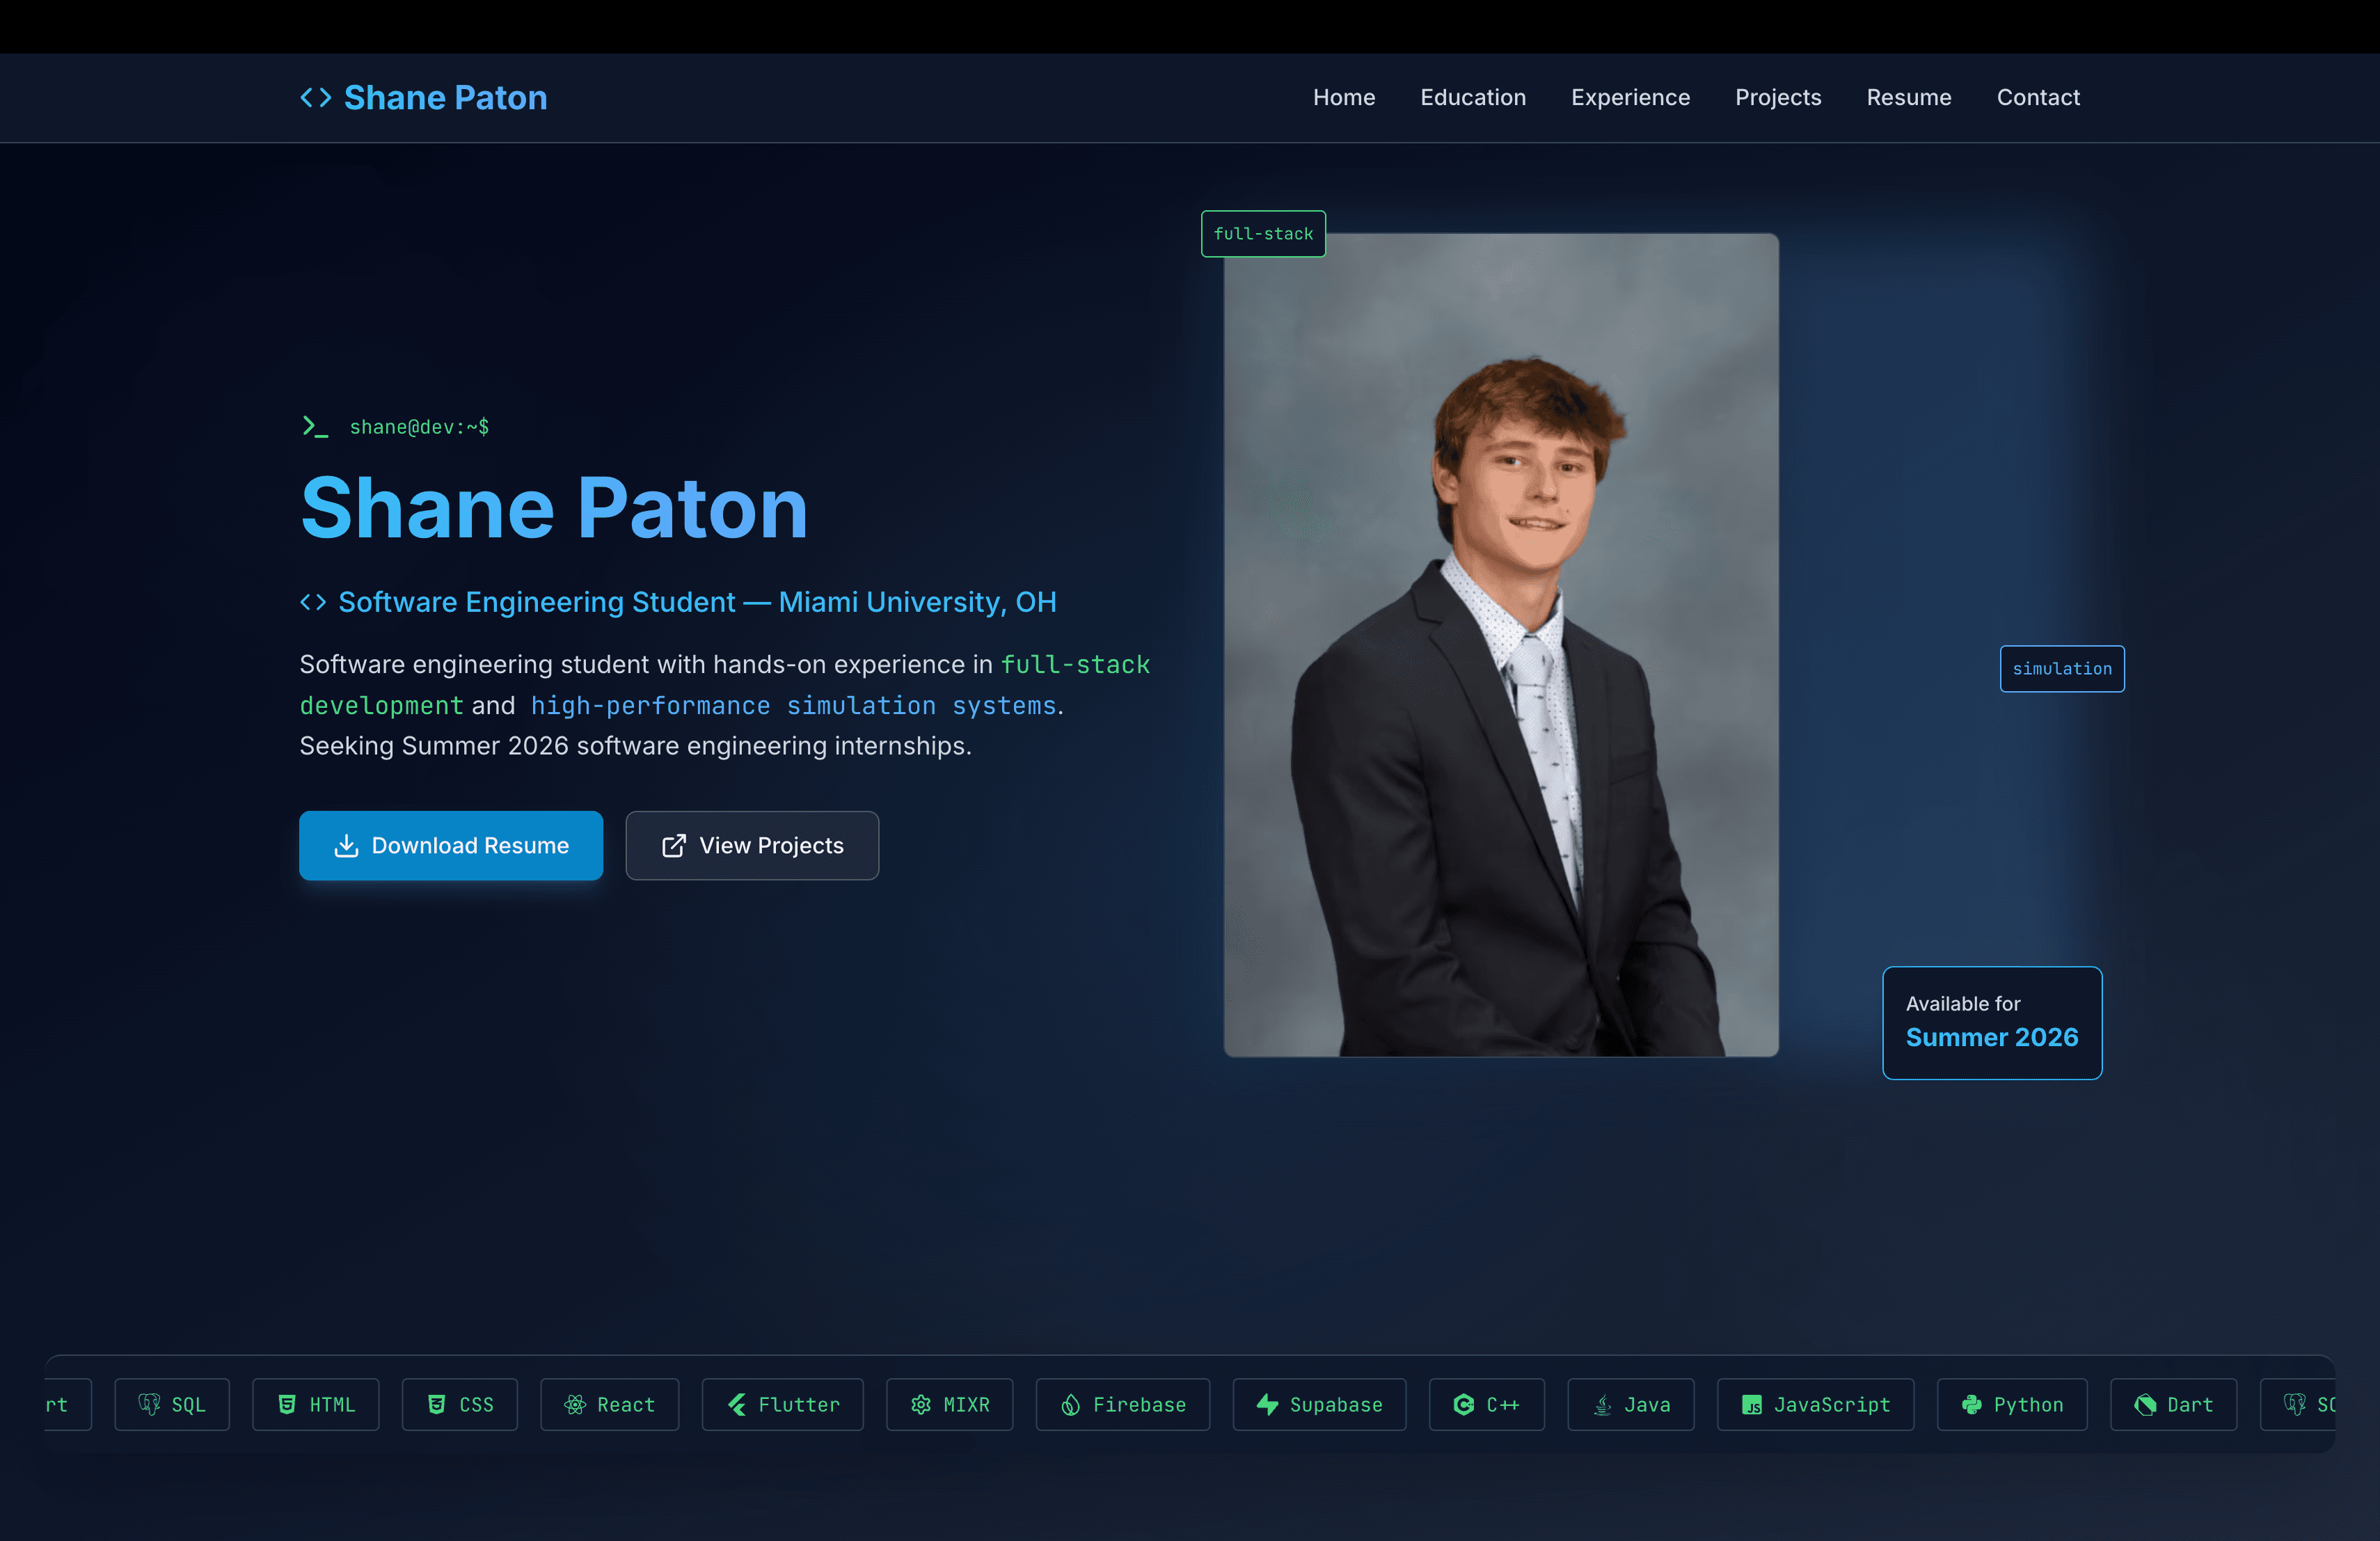Click the profile portrait photo
The height and width of the screenshot is (1541, 2380).
(x=1500, y=645)
